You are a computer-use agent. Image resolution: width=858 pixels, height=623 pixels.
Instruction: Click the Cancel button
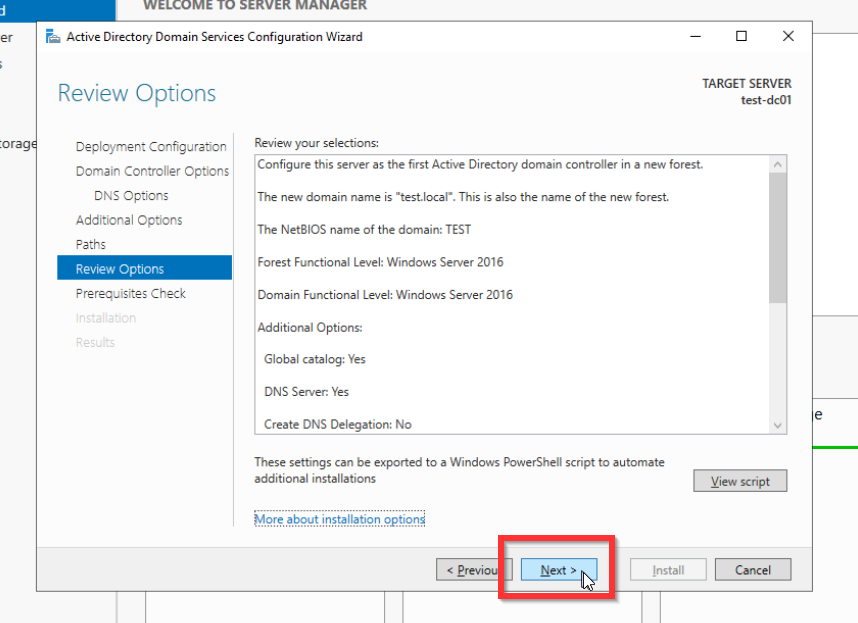point(752,570)
